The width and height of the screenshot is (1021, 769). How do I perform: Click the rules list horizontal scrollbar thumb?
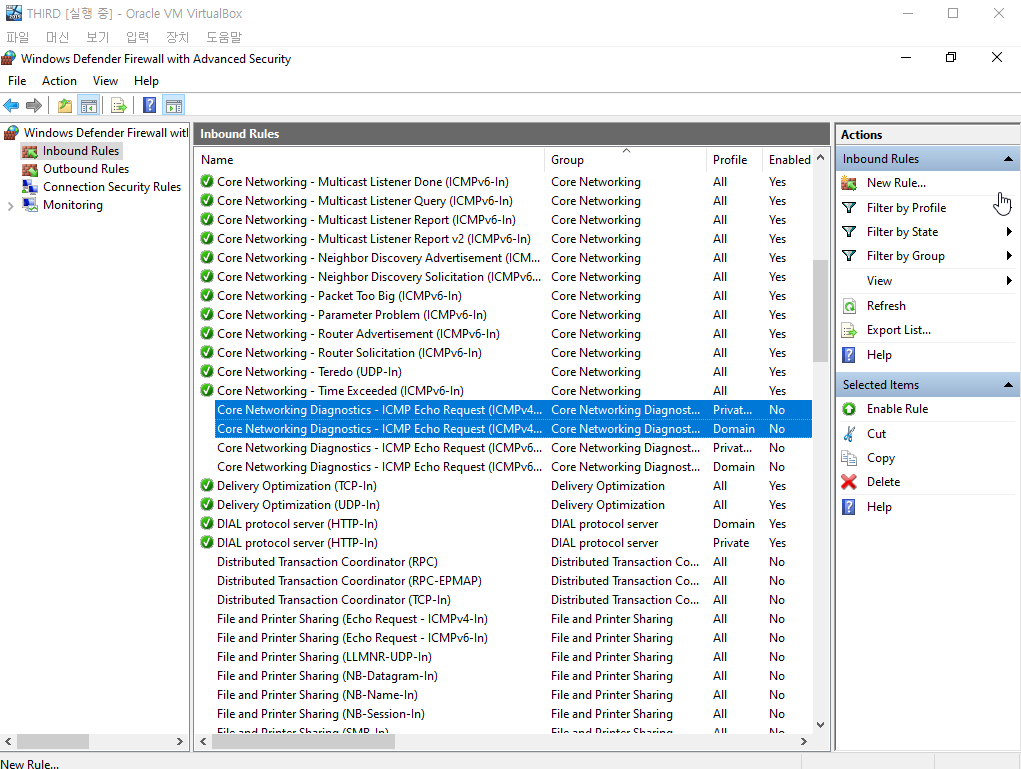tap(303, 742)
